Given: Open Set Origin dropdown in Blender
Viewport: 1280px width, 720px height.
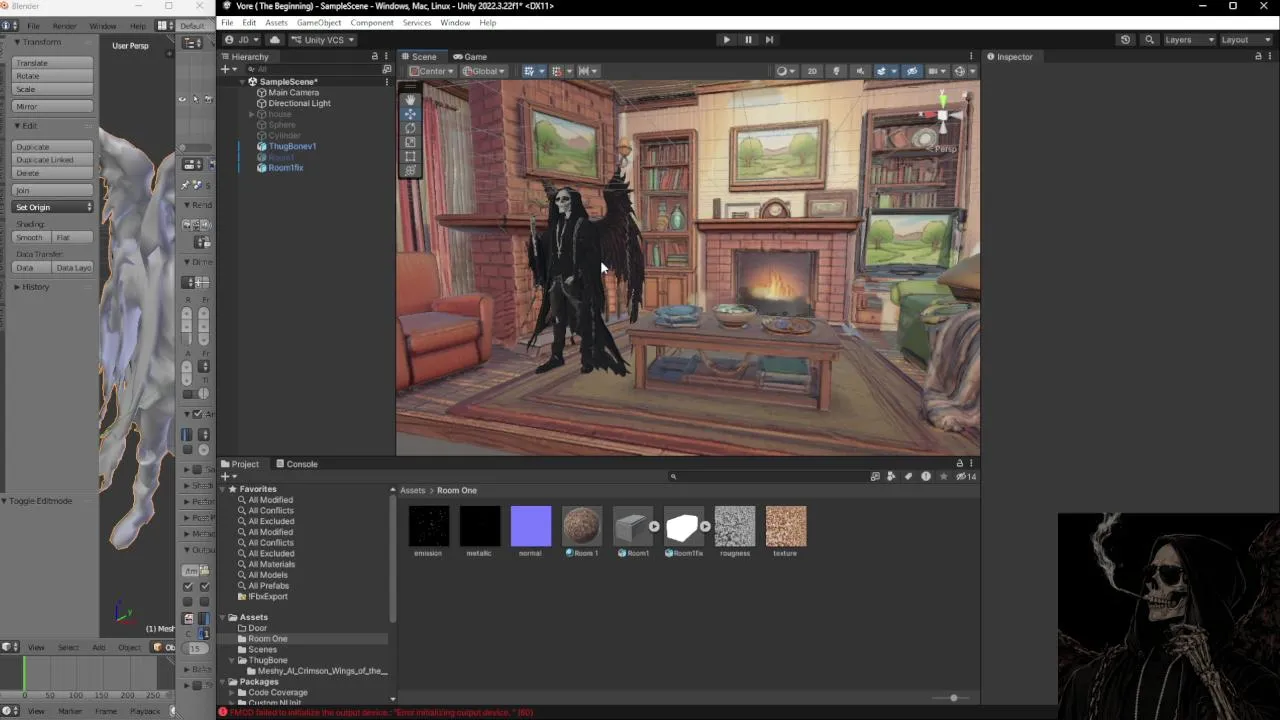Looking at the screenshot, I should 53,207.
